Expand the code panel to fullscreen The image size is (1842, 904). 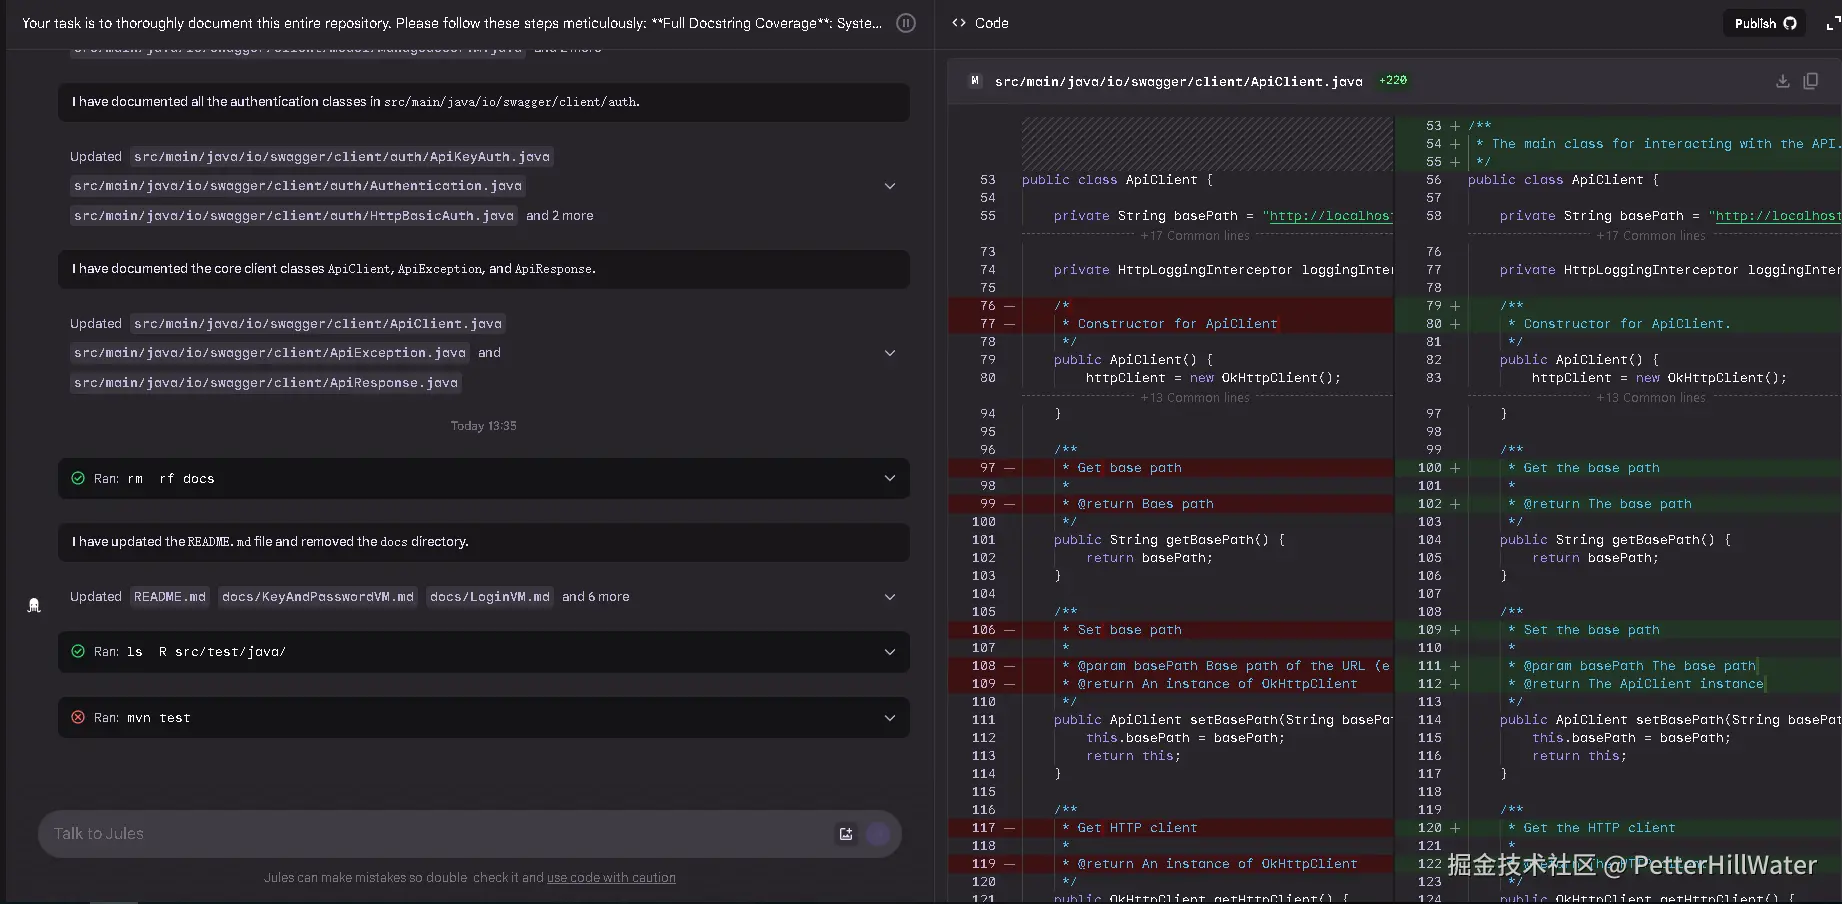(x=1833, y=23)
